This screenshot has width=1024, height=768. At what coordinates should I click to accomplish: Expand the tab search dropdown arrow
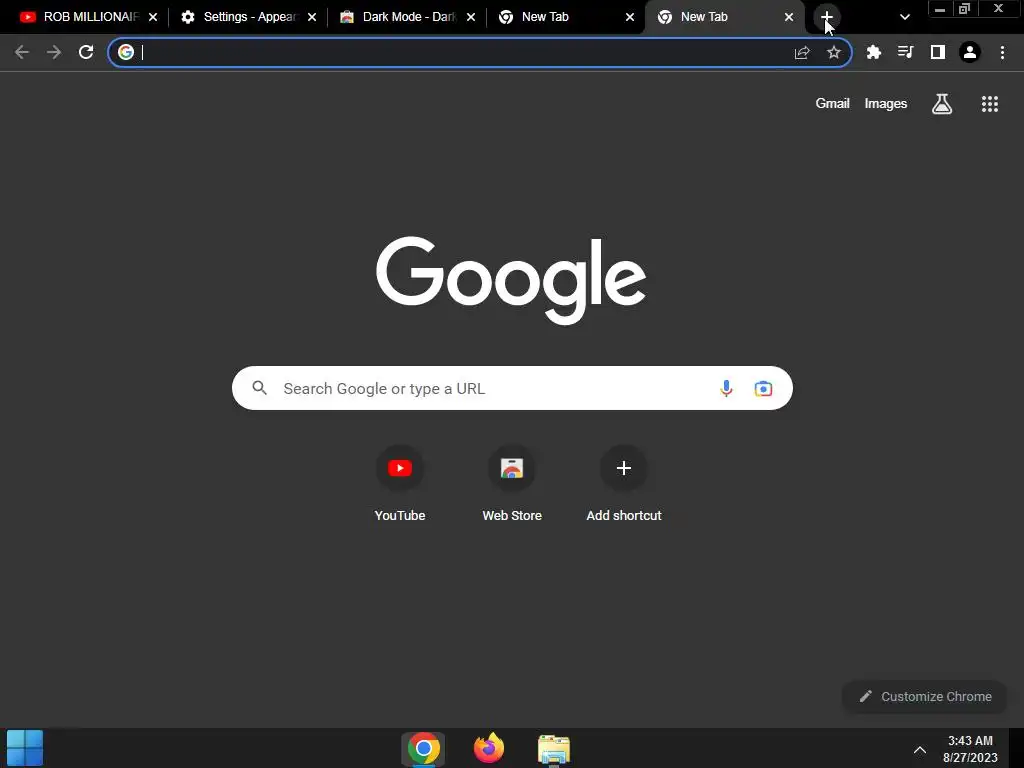point(904,17)
